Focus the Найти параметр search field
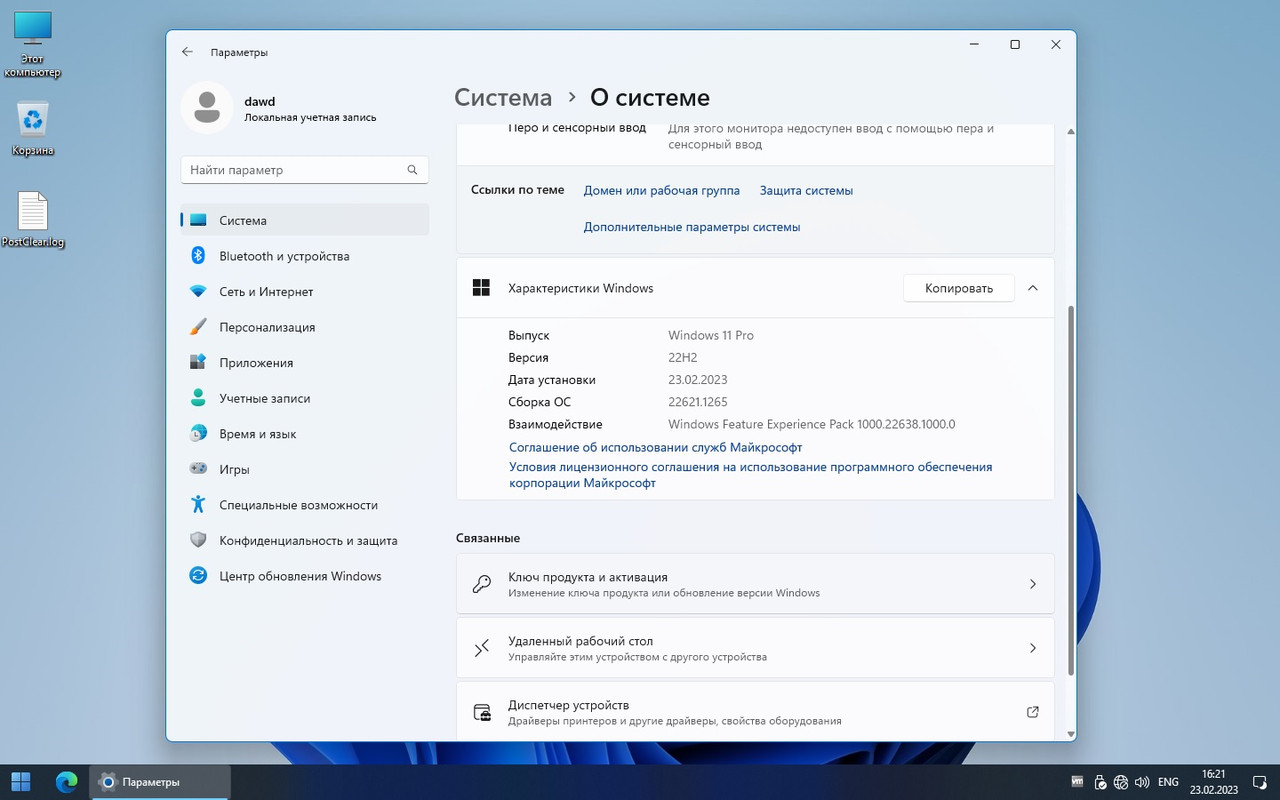 (x=304, y=170)
